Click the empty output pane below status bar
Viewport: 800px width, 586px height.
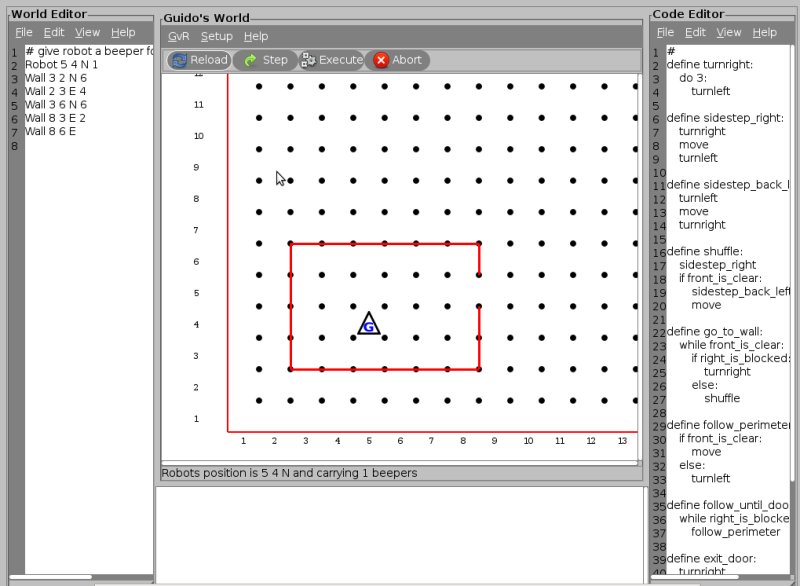pos(398,530)
